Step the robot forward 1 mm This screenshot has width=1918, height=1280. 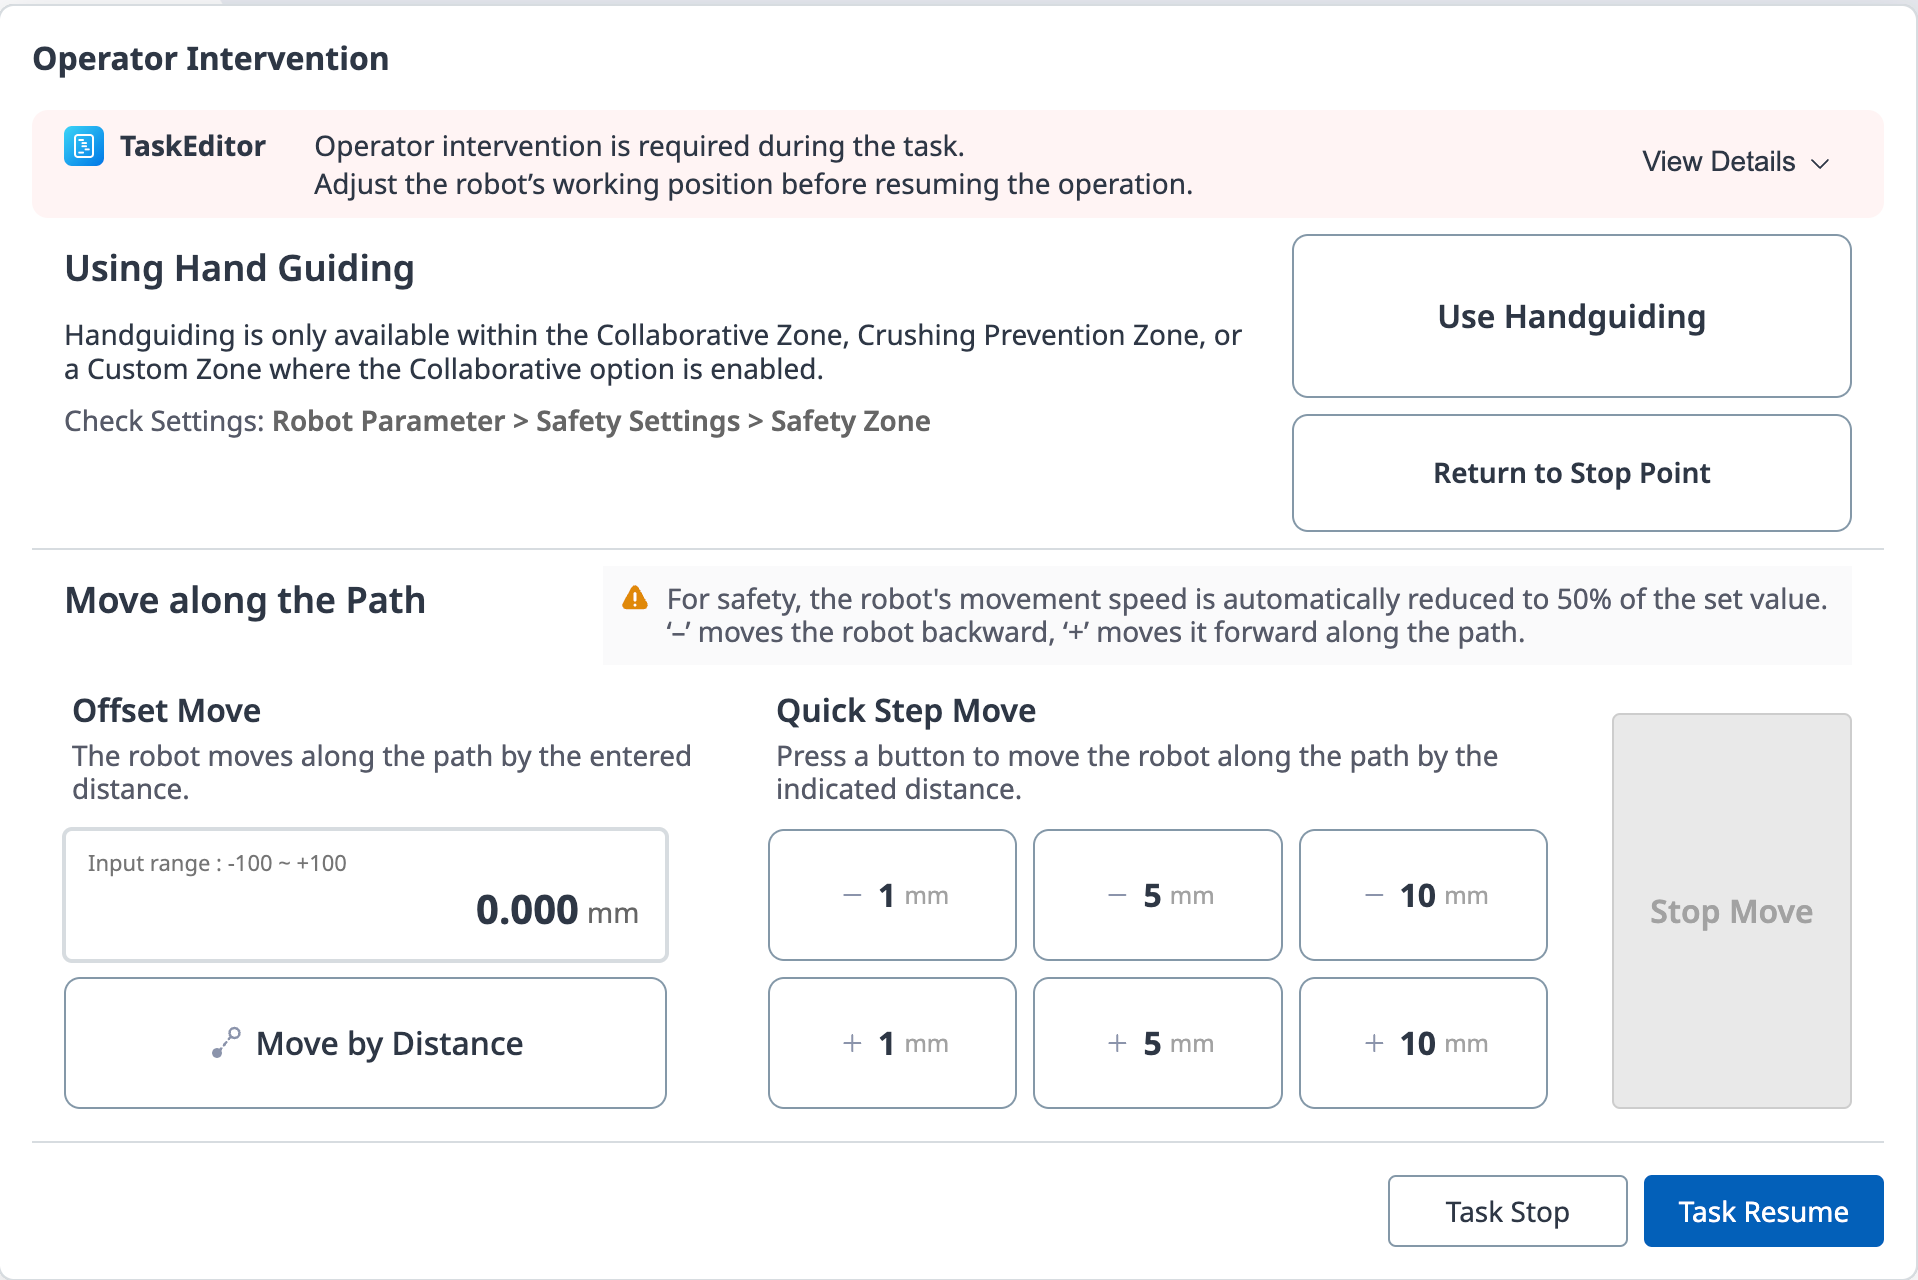pos(892,1043)
